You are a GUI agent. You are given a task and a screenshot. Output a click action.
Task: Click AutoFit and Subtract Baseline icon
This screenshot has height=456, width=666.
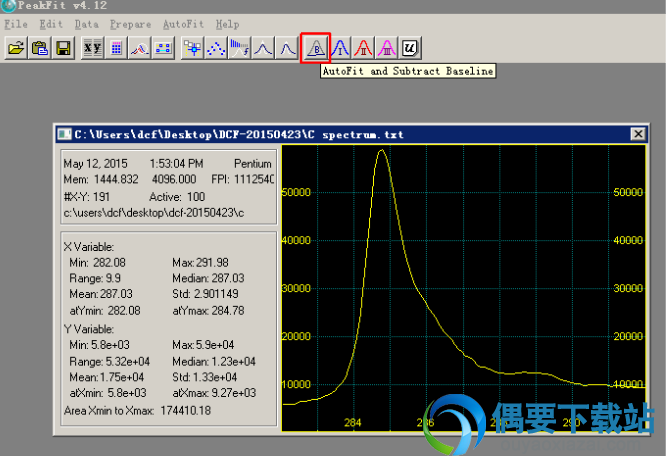pyautogui.click(x=316, y=48)
